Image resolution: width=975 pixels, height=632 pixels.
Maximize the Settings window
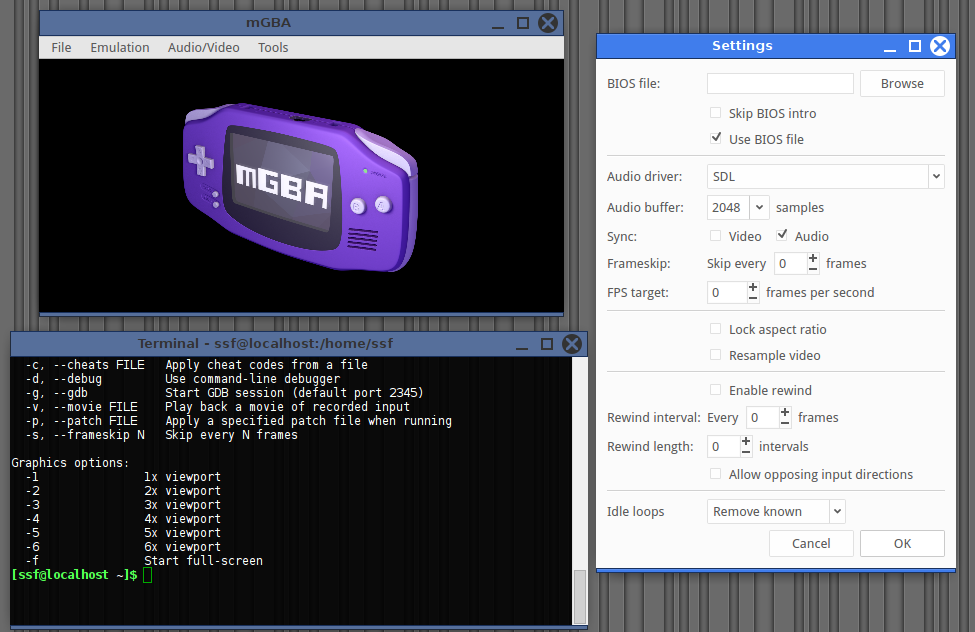tap(914, 46)
